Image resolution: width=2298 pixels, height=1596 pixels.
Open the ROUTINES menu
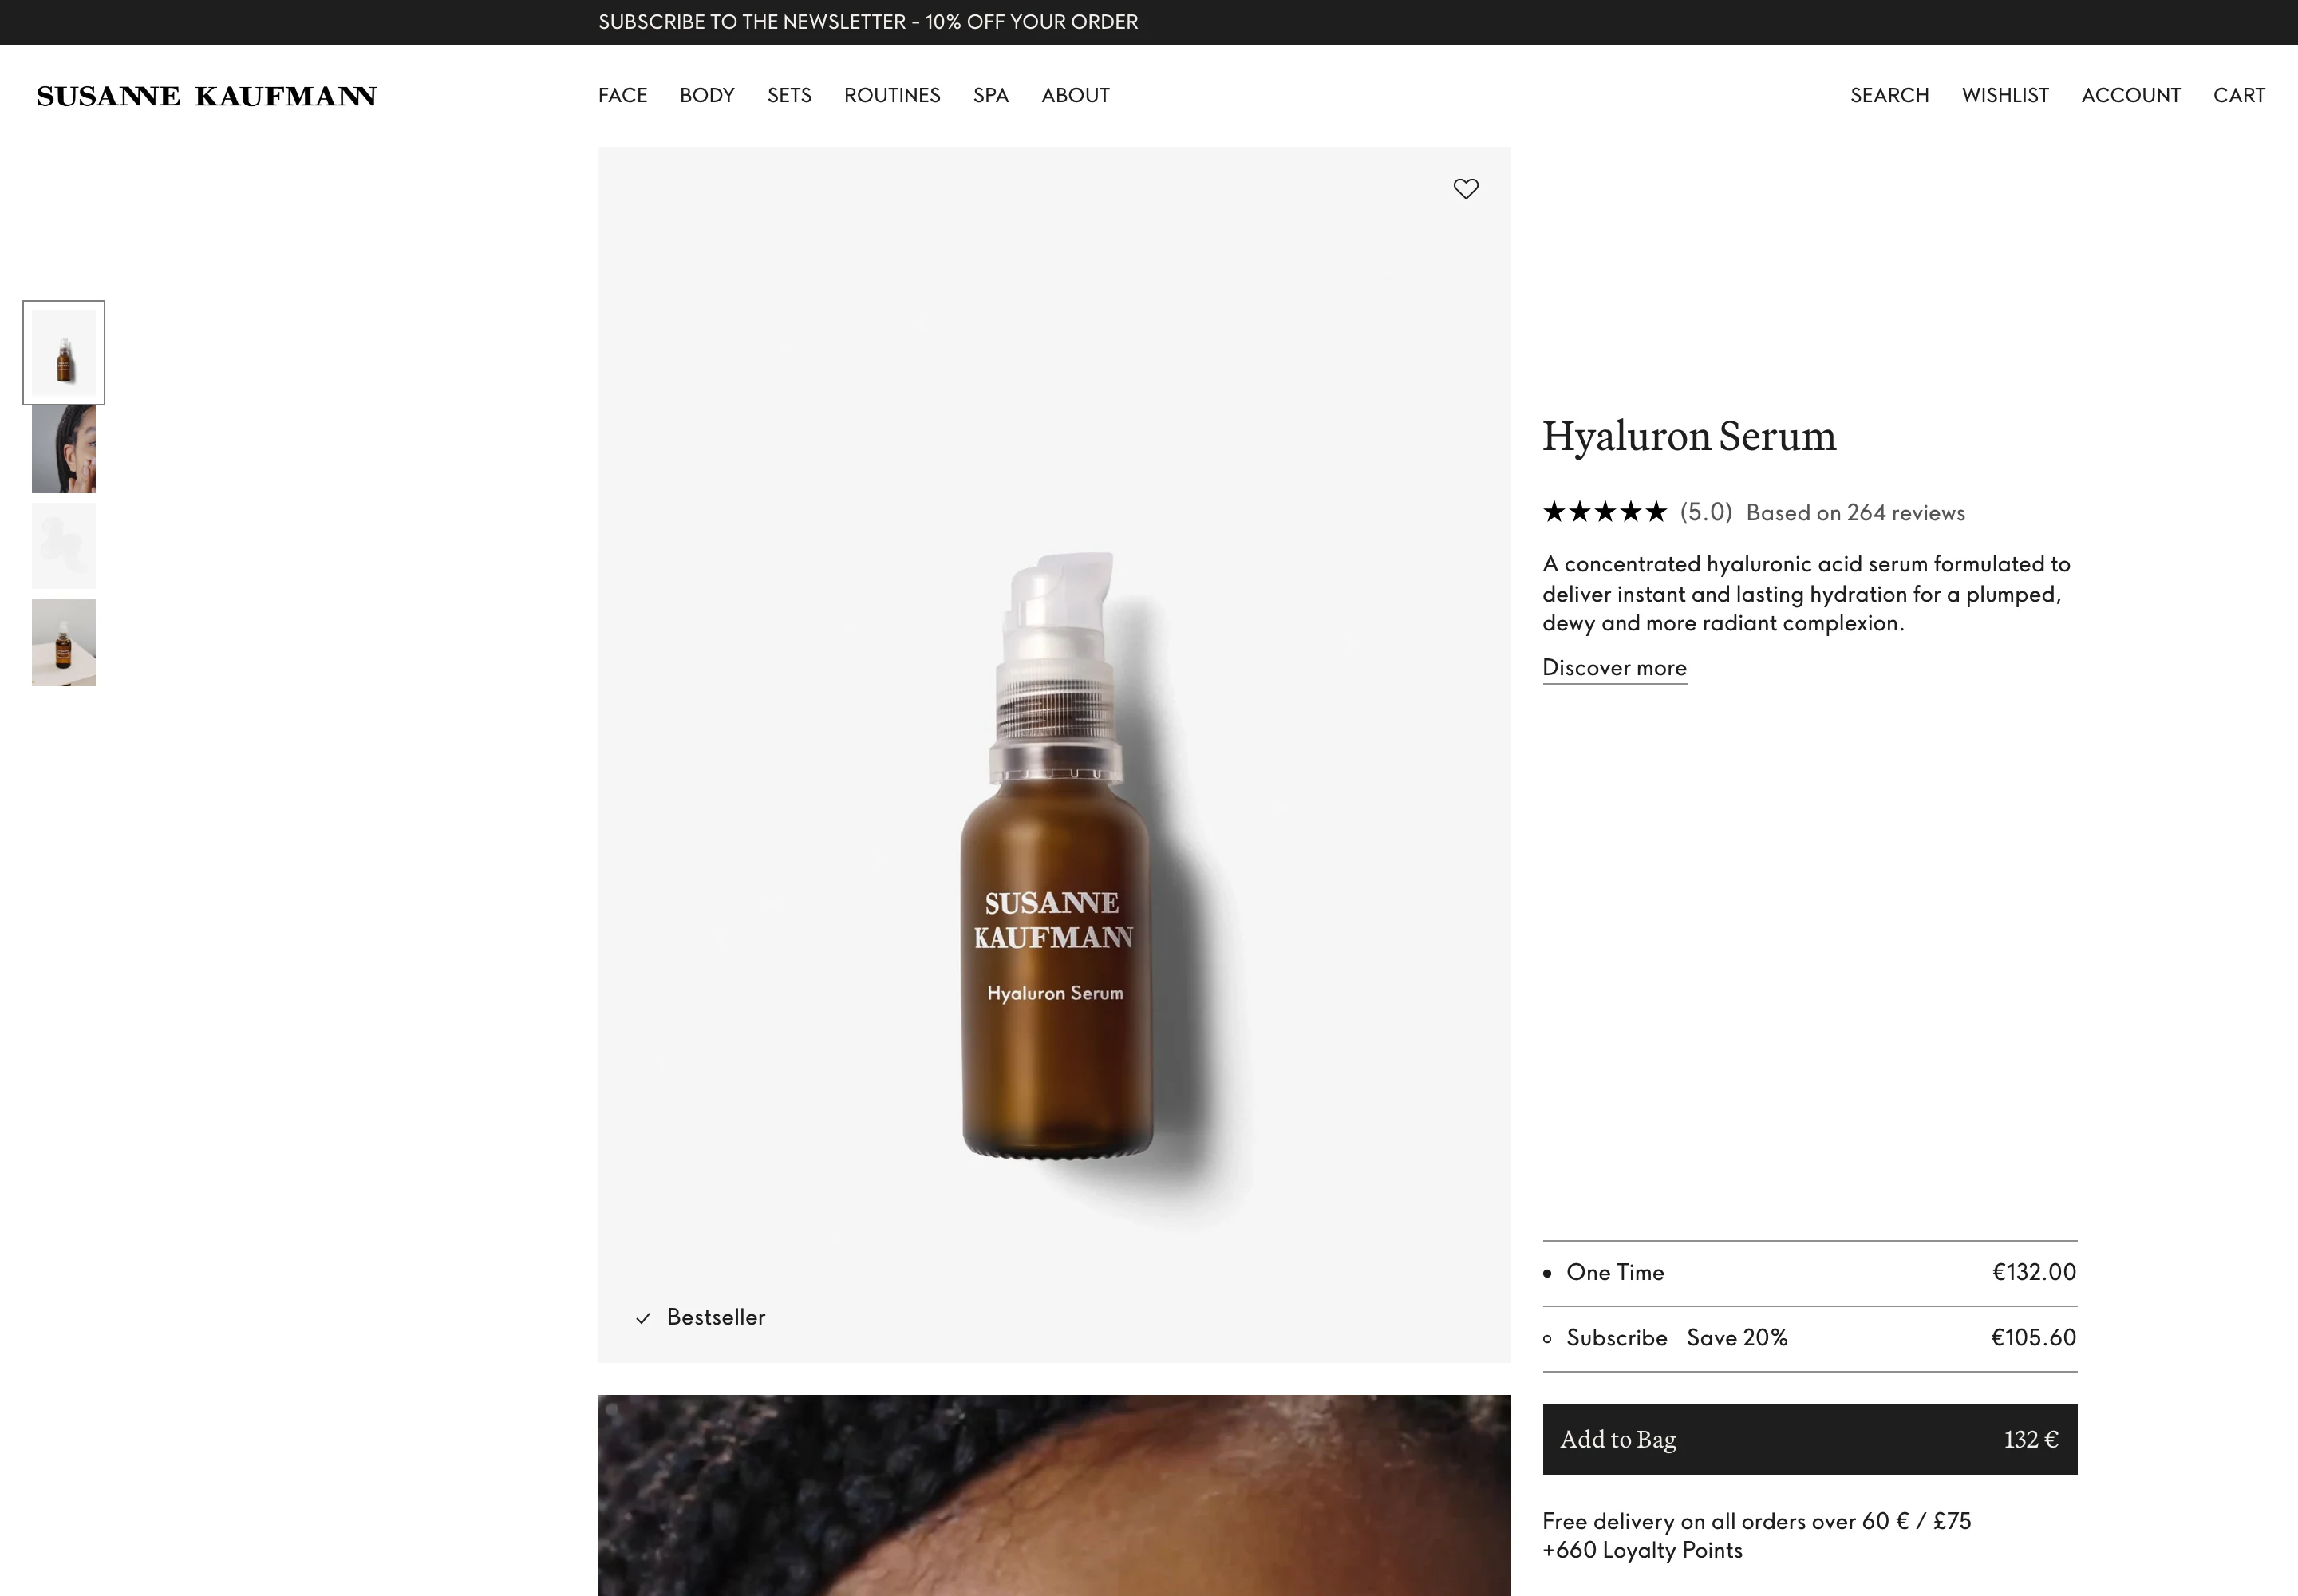coord(892,95)
